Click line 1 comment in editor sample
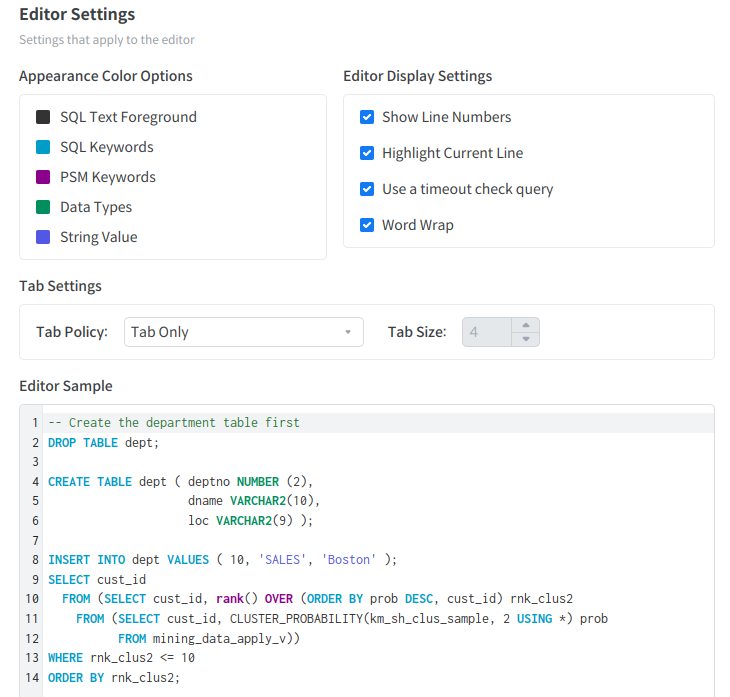The image size is (730, 697). [174, 423]
